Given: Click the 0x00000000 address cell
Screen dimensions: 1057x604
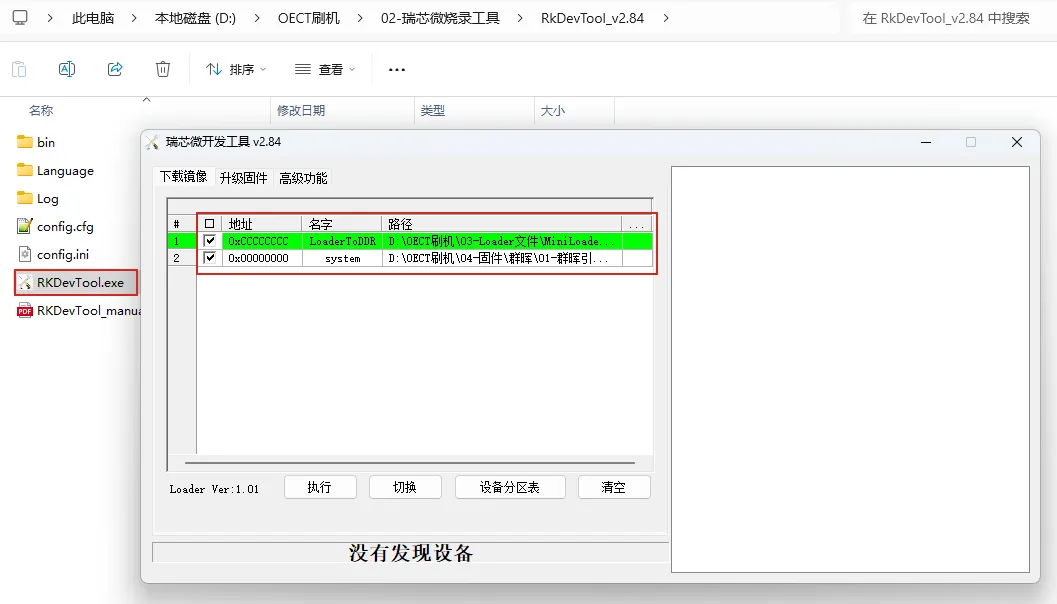Looking at the screenshot, I should (262, 258).
